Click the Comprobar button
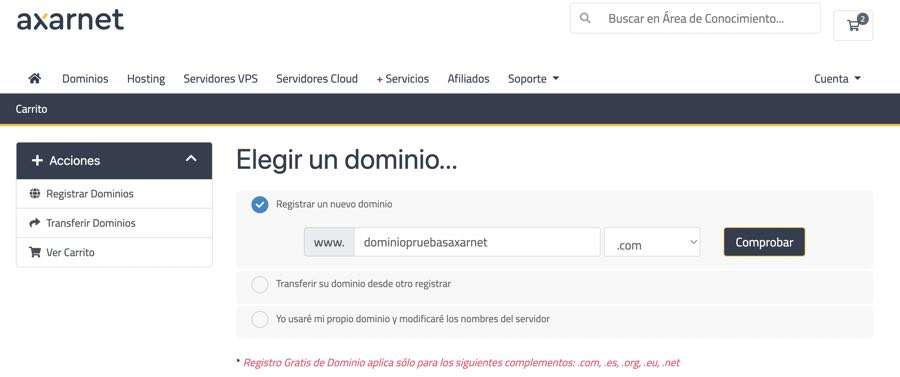Screen dimensions: 900x377 764,242
